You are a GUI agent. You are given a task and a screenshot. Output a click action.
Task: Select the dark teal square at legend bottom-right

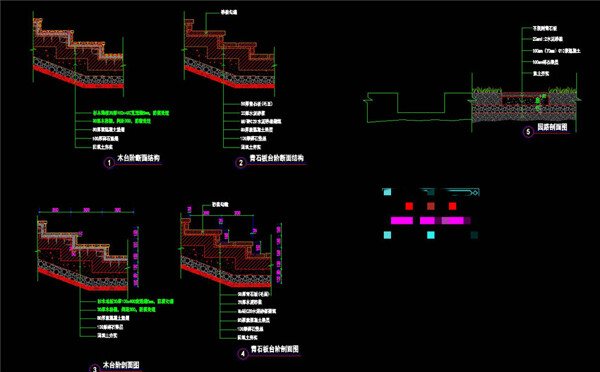(474, 235)
